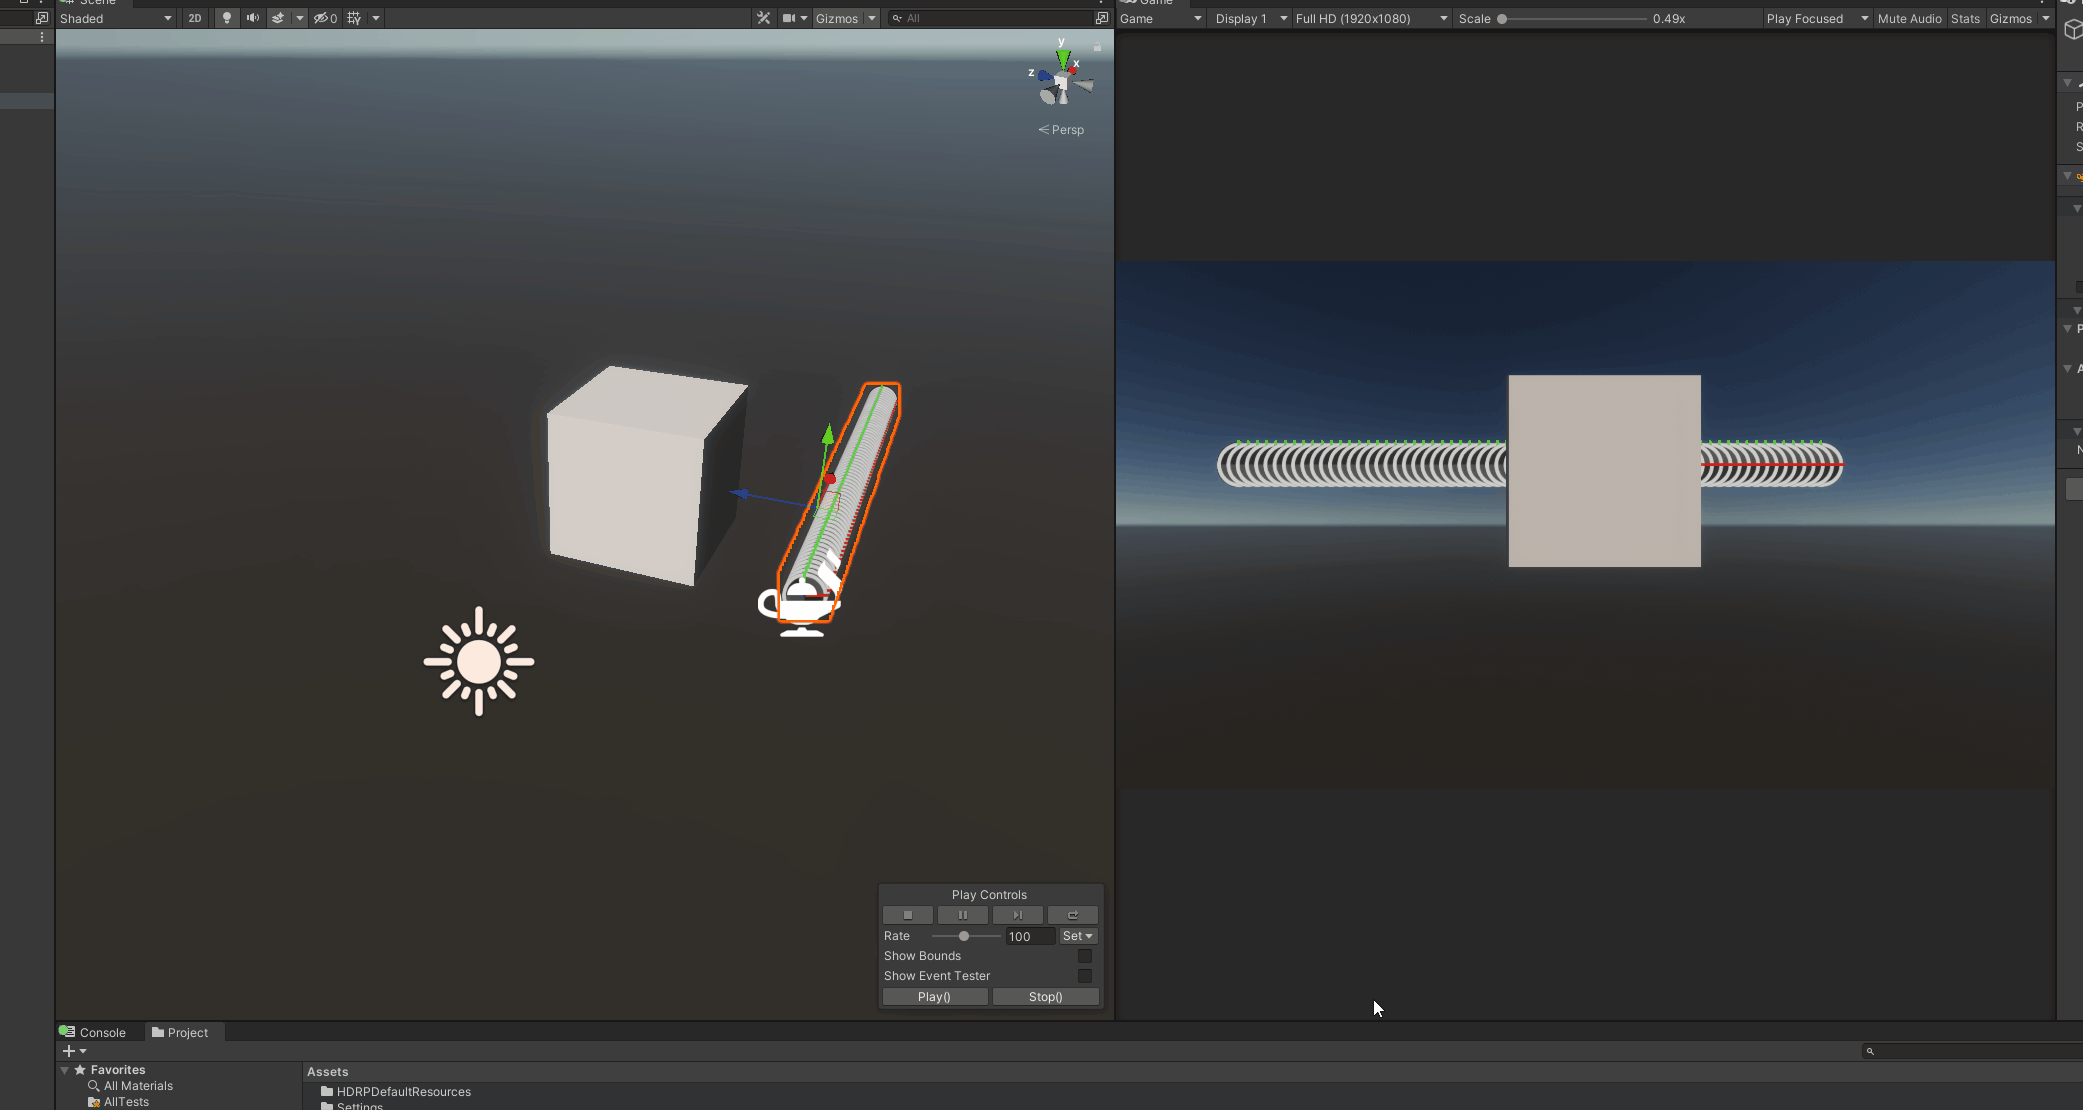This screenshot has width=2083, height=1110.
Task: Toggle the scene grid snapping icon
Action: click(x=354, y=18)
